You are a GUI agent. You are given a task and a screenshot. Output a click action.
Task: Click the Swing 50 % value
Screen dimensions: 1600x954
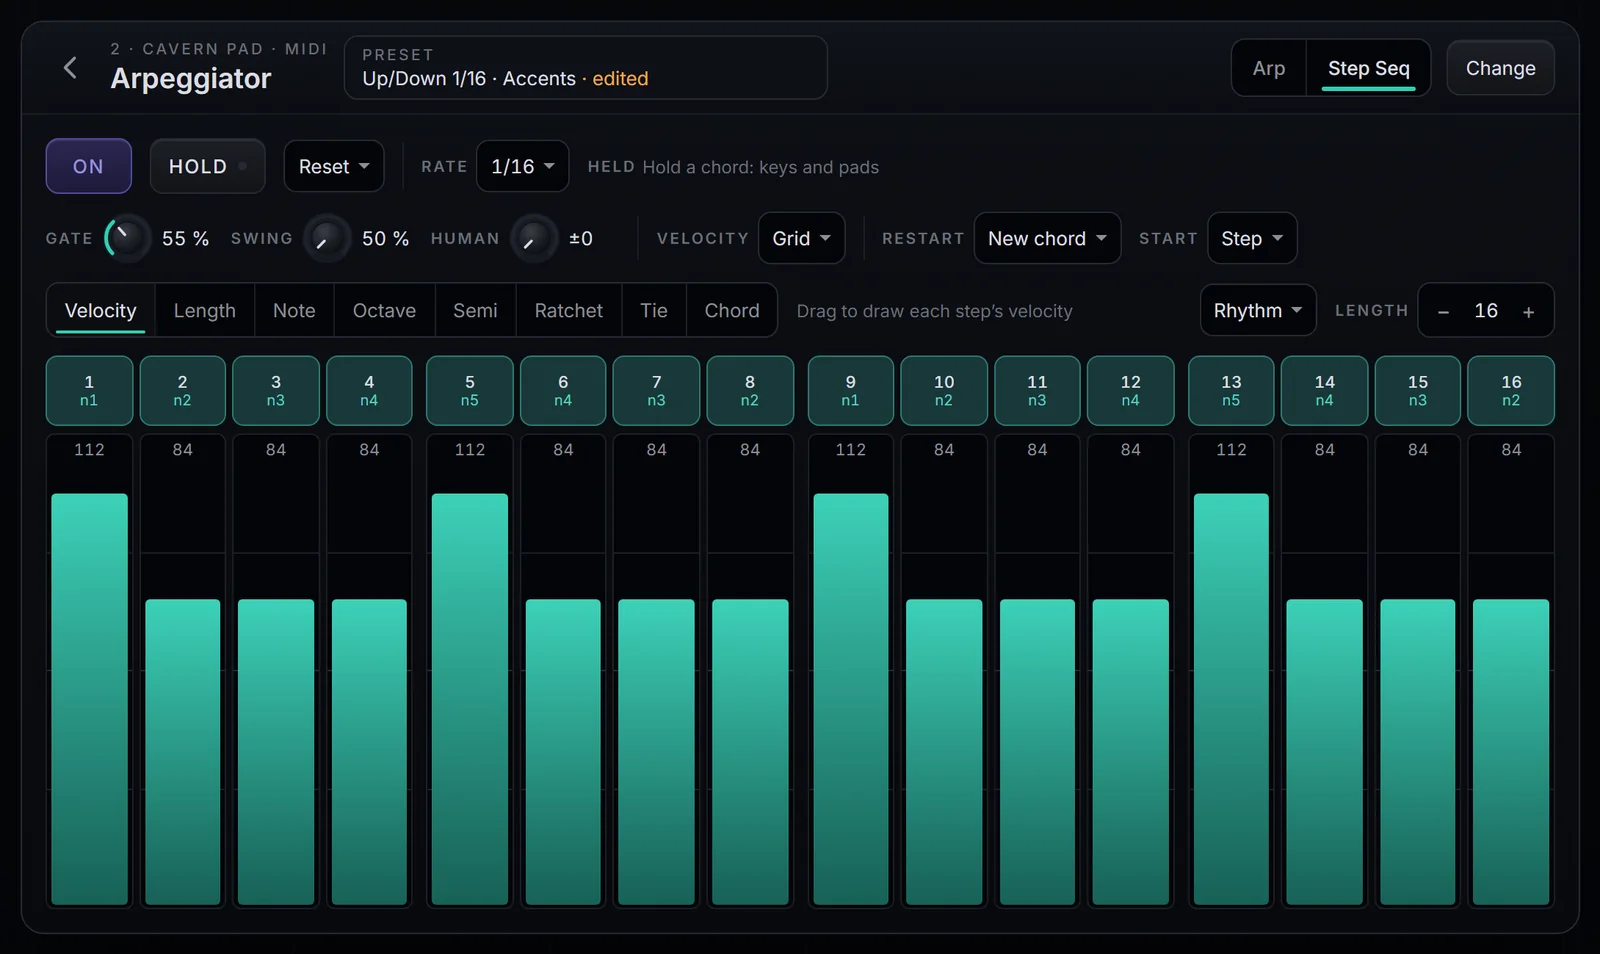pyautogui.click(x=385, y=238)
